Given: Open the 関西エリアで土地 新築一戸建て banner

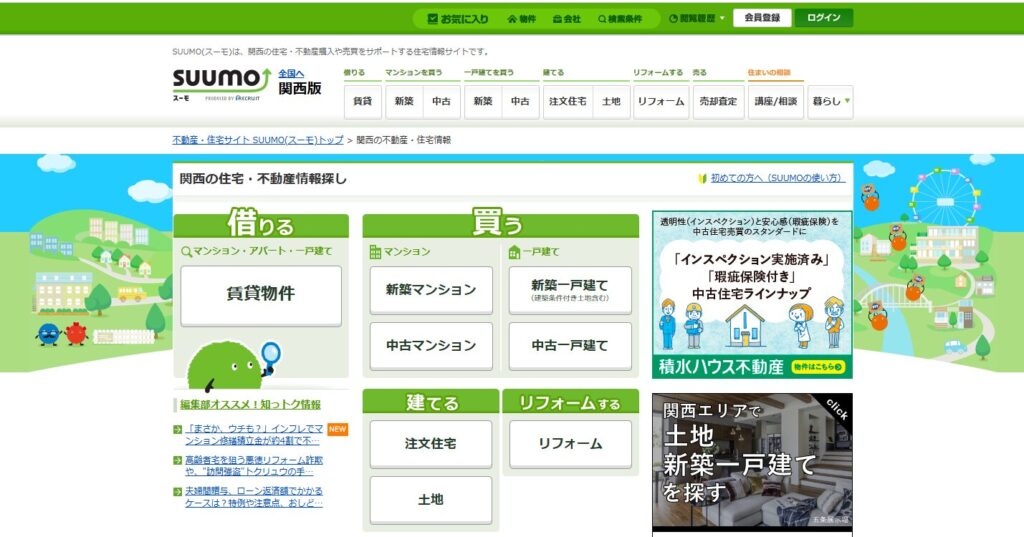Looking at the screenshot, I should pyautogui.click(x=752, y=461).
